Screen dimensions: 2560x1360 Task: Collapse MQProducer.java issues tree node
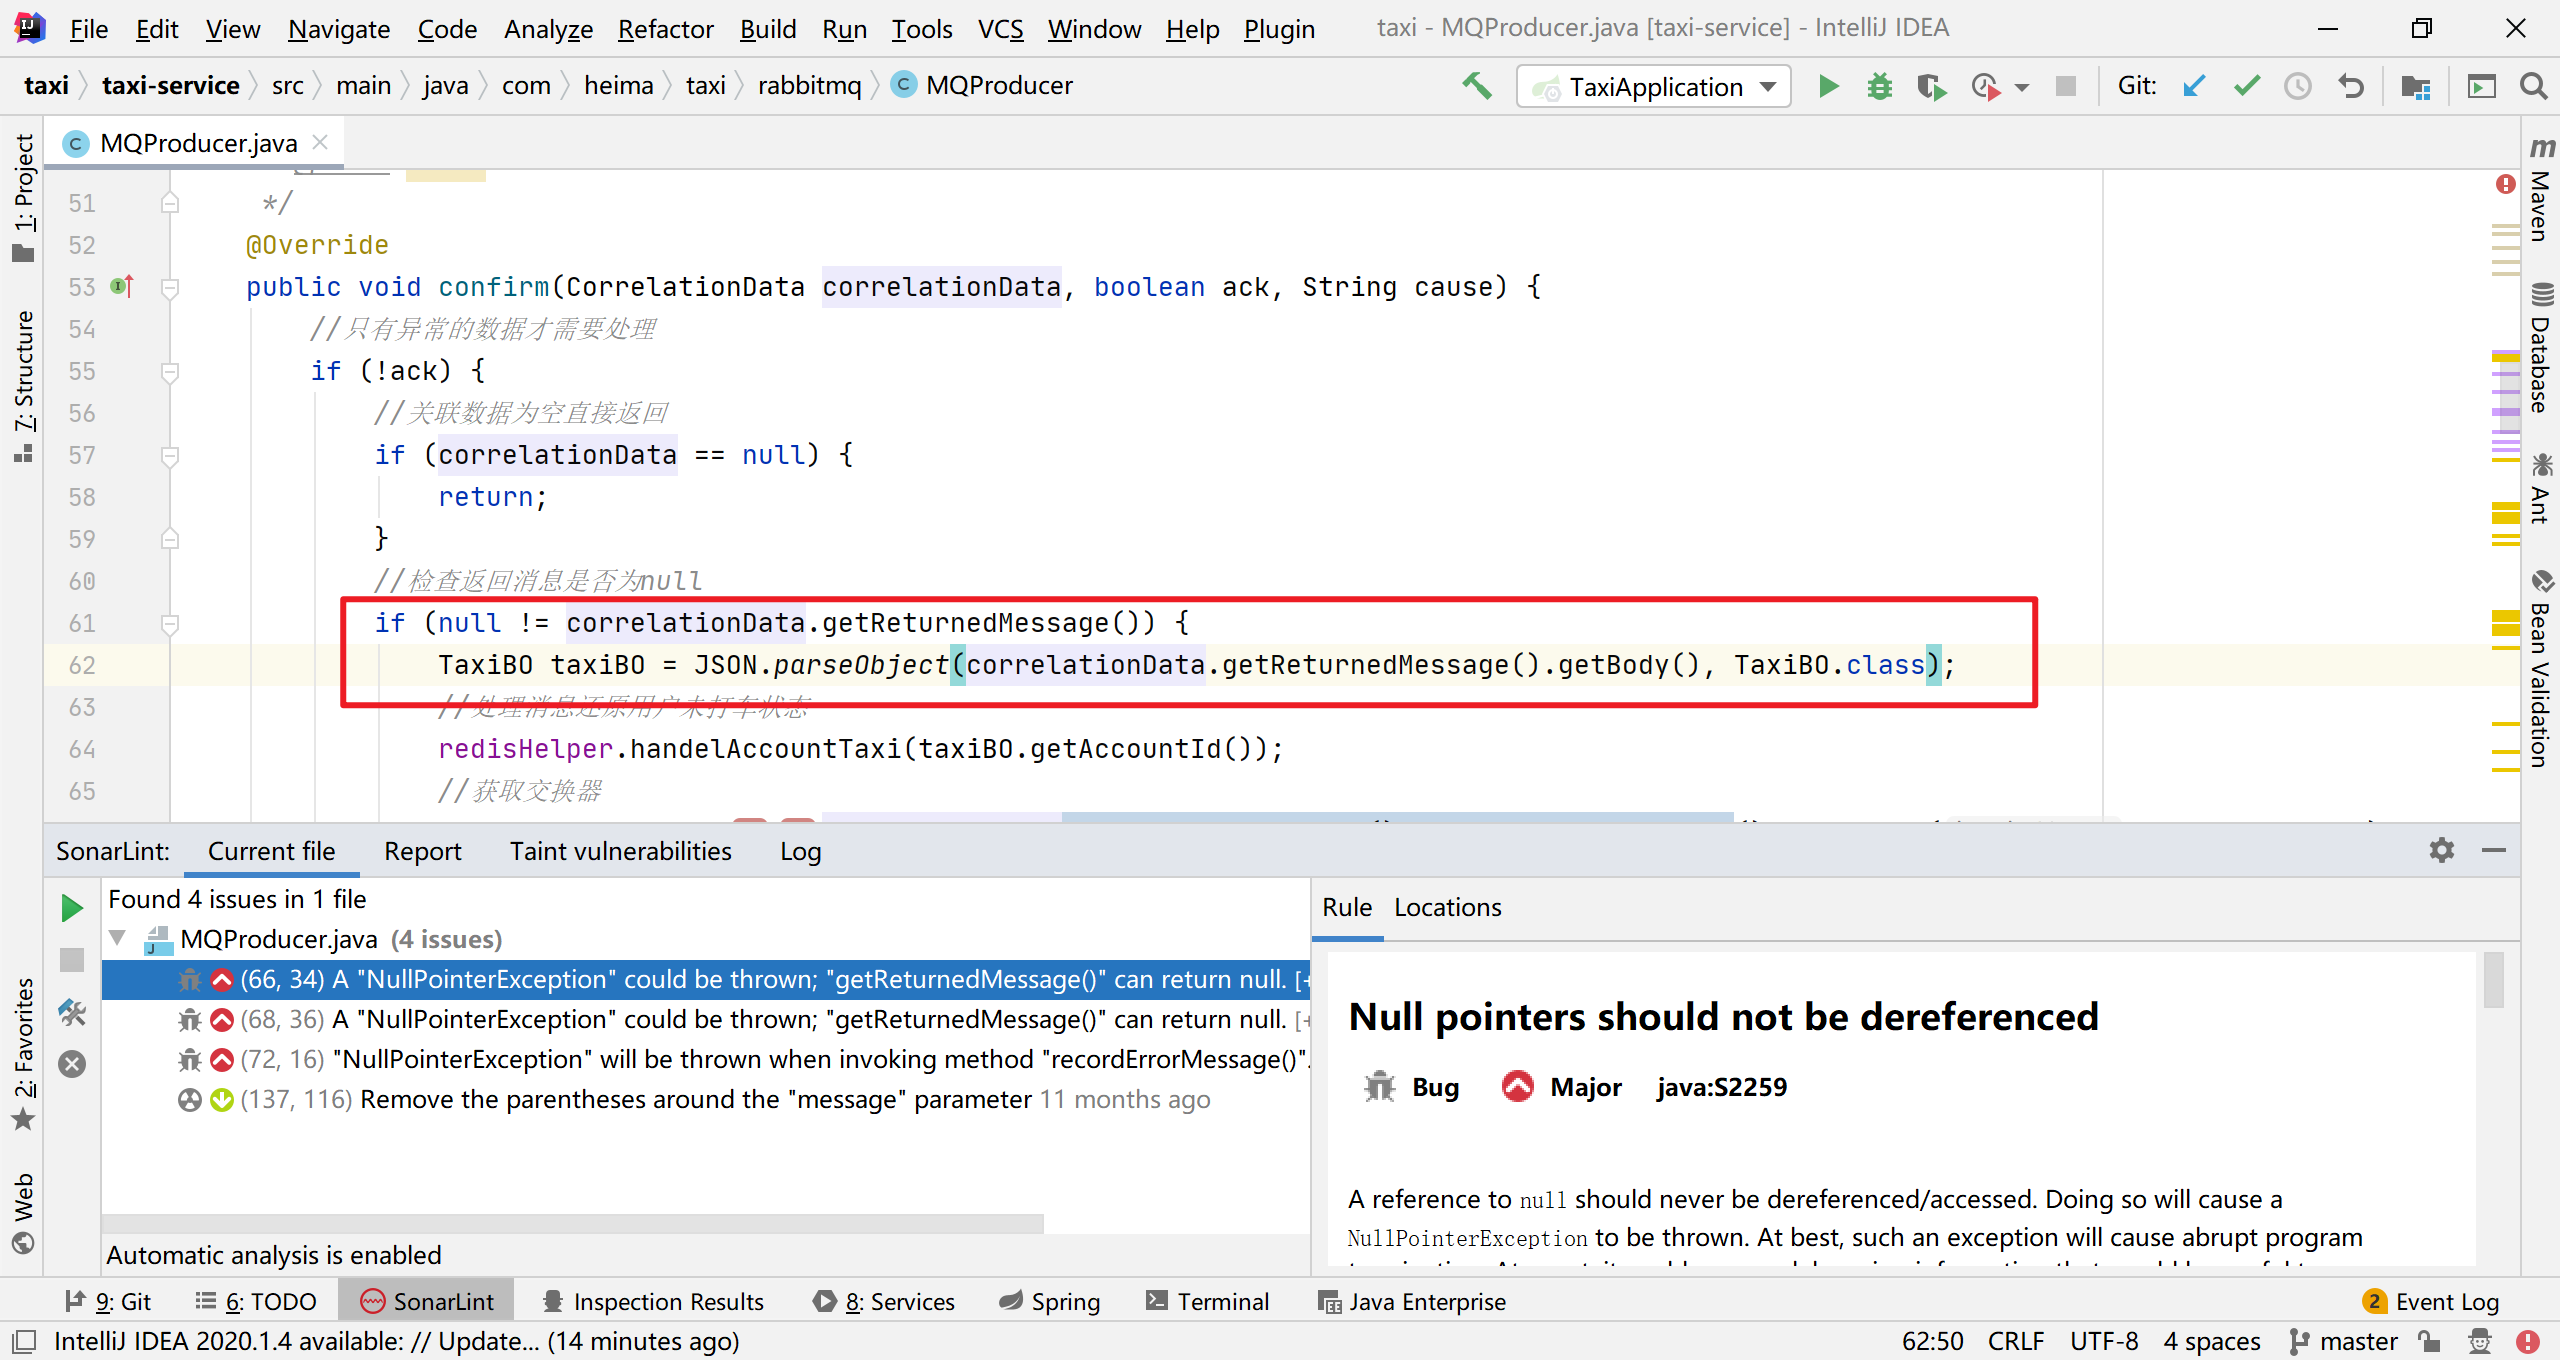click(x=118, y=938)
